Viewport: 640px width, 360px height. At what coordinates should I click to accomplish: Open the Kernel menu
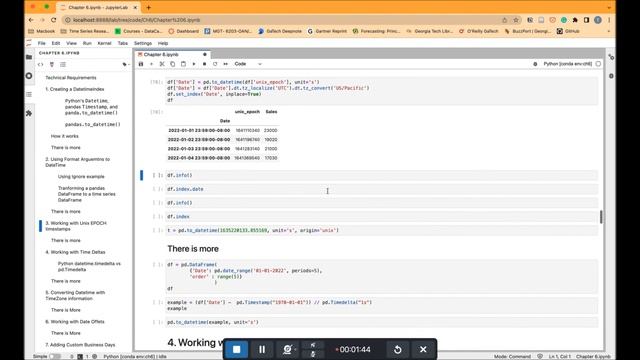104,43
